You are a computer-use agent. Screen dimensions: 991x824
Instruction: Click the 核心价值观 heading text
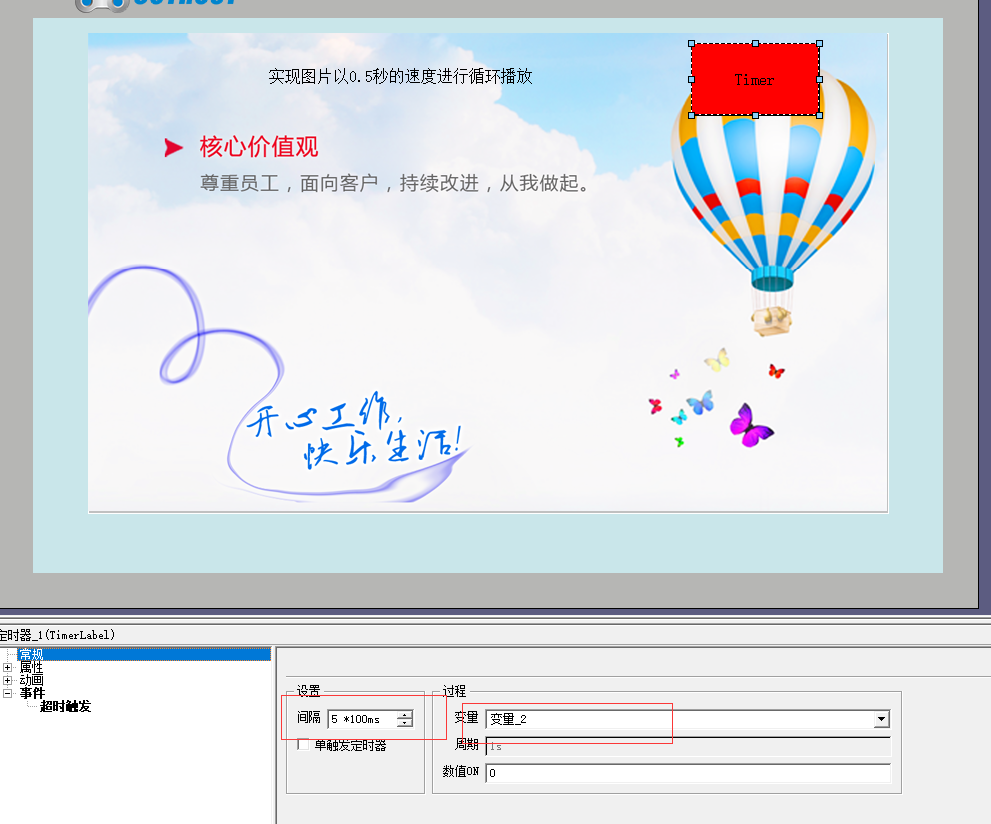click(258, 147)
